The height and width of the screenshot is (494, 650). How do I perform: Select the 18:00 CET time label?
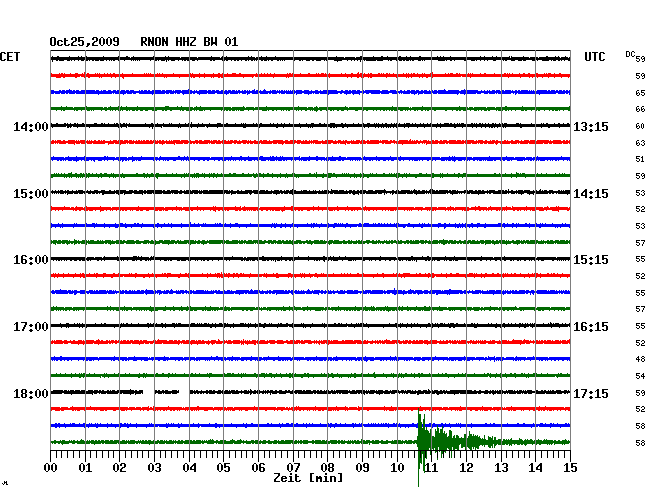31,393
